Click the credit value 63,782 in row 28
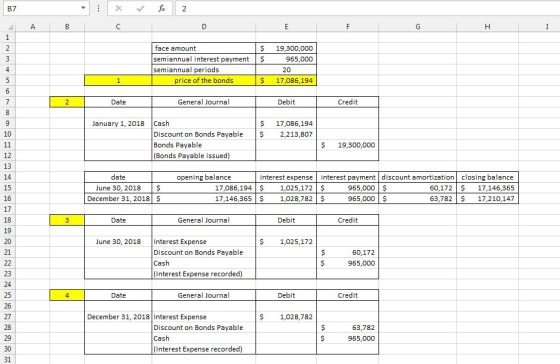 point(348,328)
